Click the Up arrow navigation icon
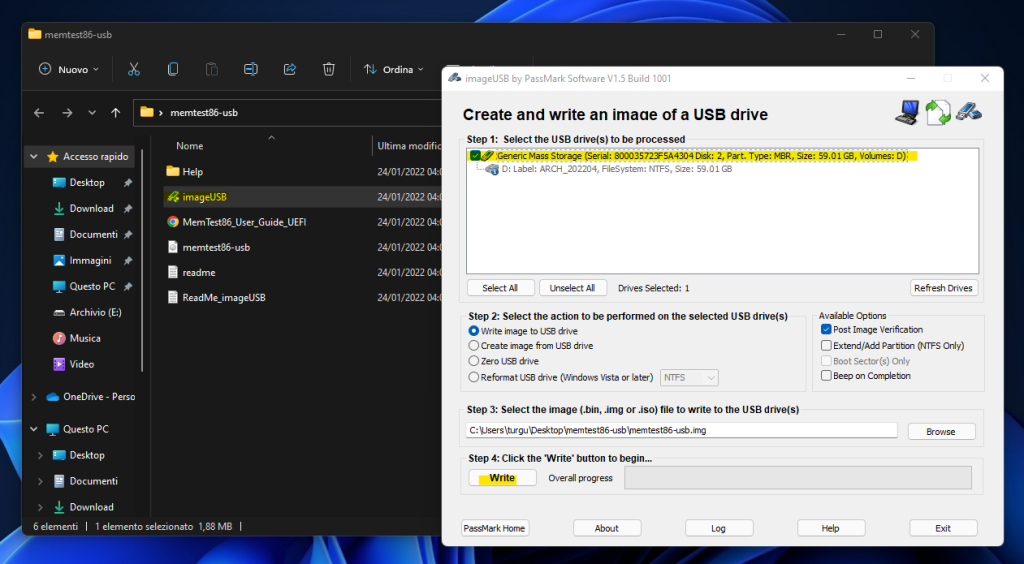1024x564 pixels. (116, 112)
